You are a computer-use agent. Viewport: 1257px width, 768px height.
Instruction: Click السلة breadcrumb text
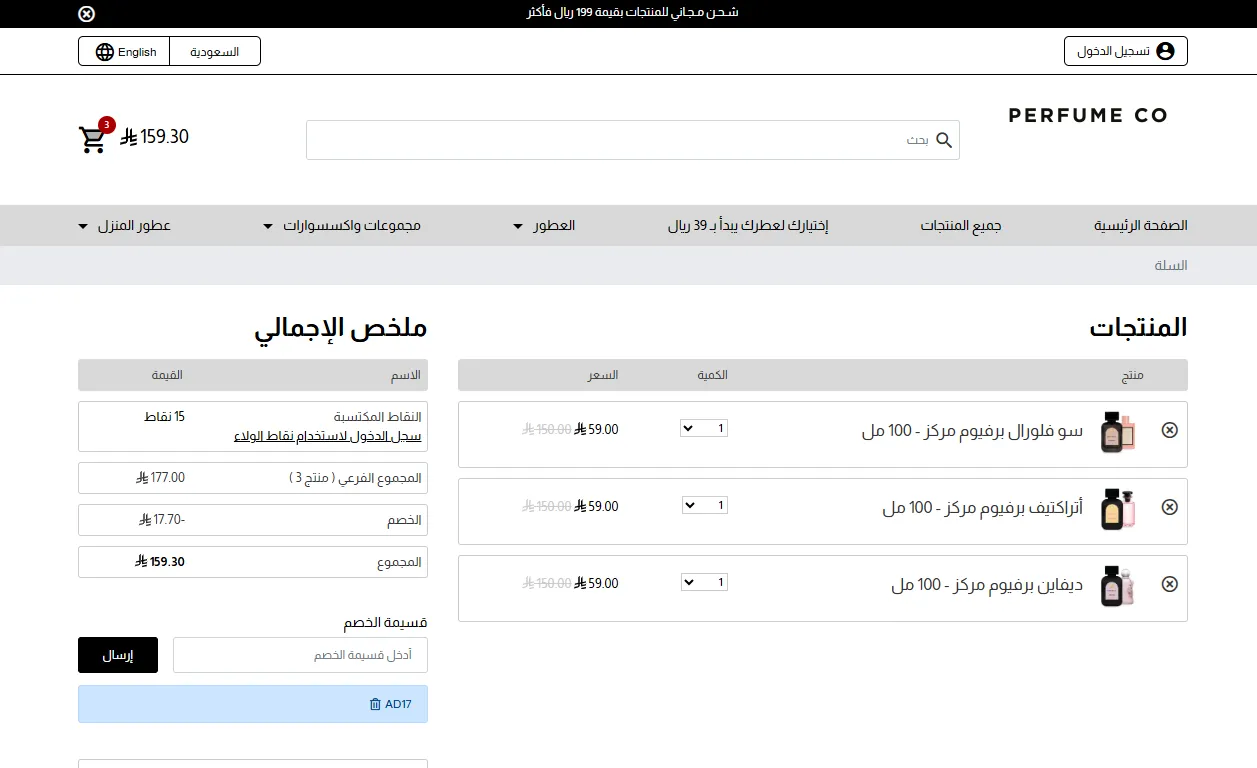(x=1171, y=266)
